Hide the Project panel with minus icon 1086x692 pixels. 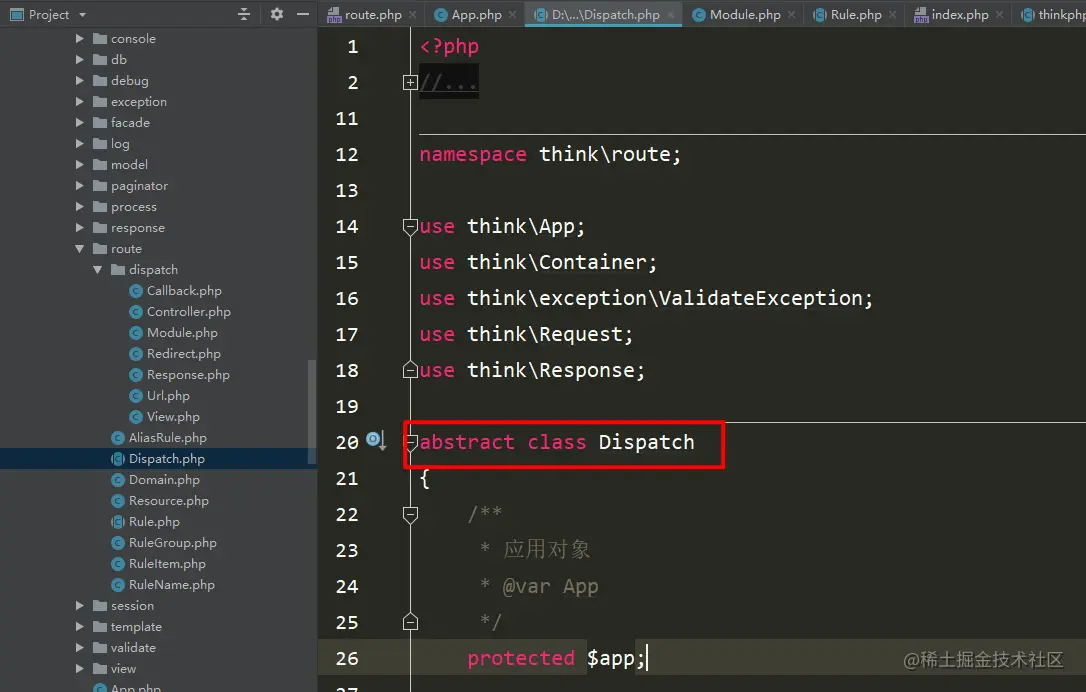(303, 14)
